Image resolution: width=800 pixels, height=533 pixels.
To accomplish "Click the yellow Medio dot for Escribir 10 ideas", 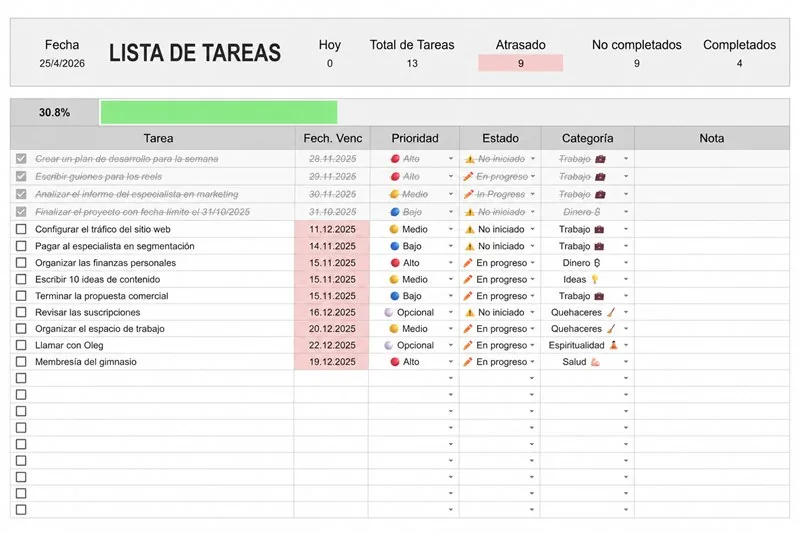I will 394,280.
